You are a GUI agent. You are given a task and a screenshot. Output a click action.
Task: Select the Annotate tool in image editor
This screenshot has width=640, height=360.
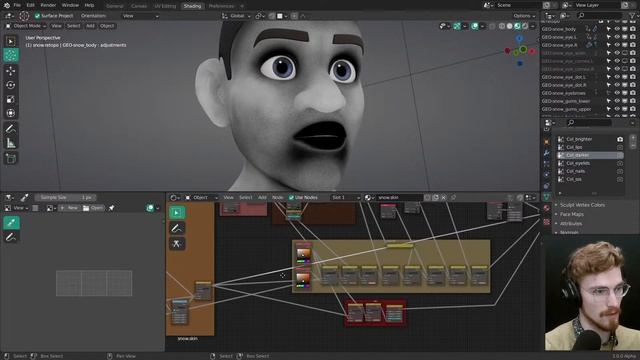click(x=11, y=237)
